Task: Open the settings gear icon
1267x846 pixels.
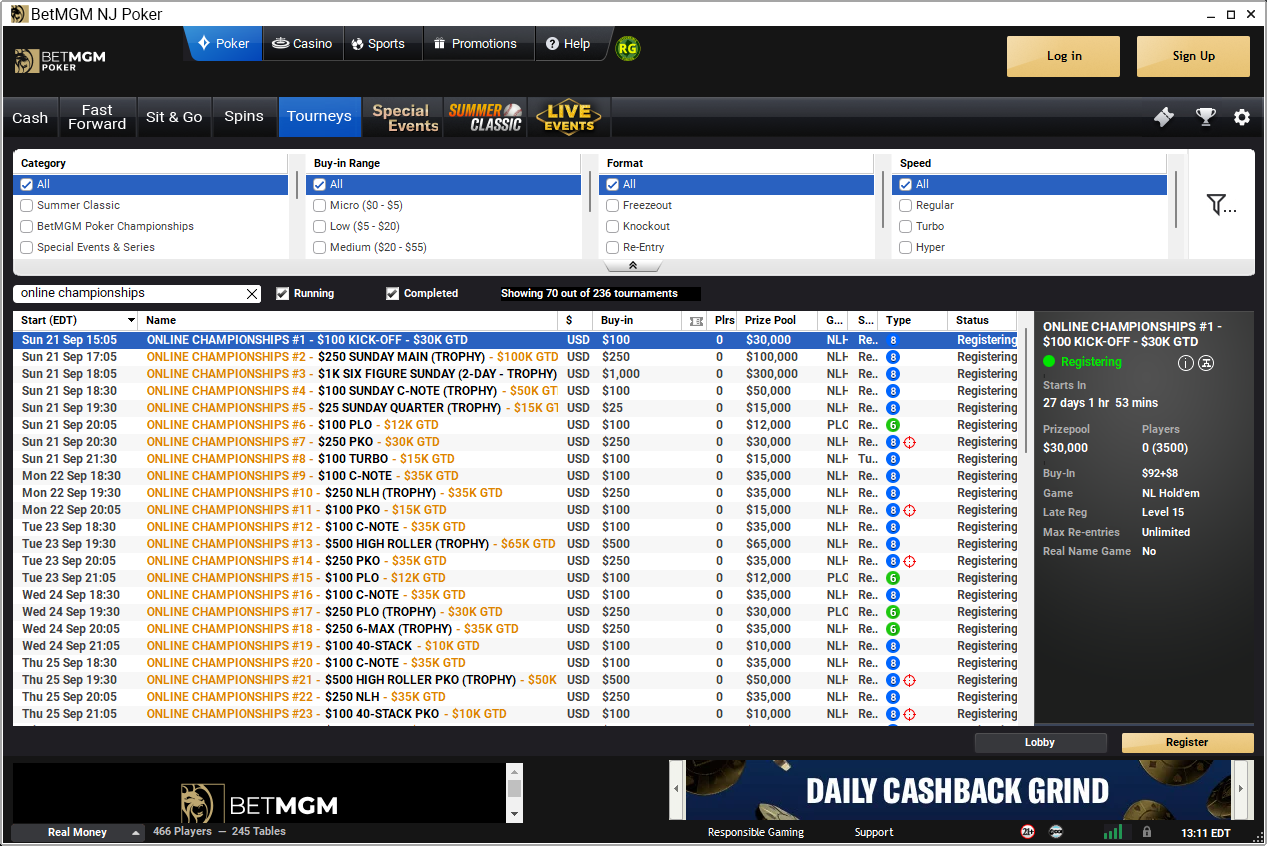Action: pos(1242,117)
